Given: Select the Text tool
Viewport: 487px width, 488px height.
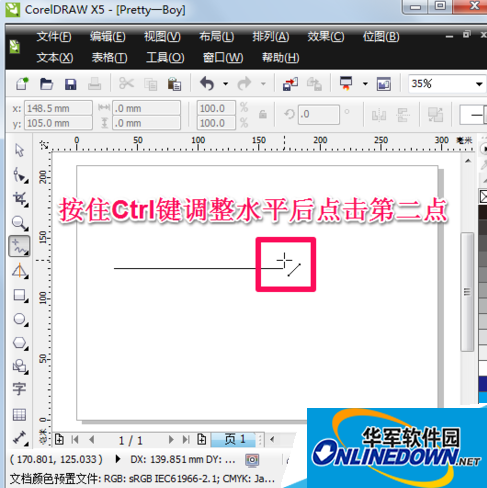Looking at the screenshot, I should tap(19, 389).
